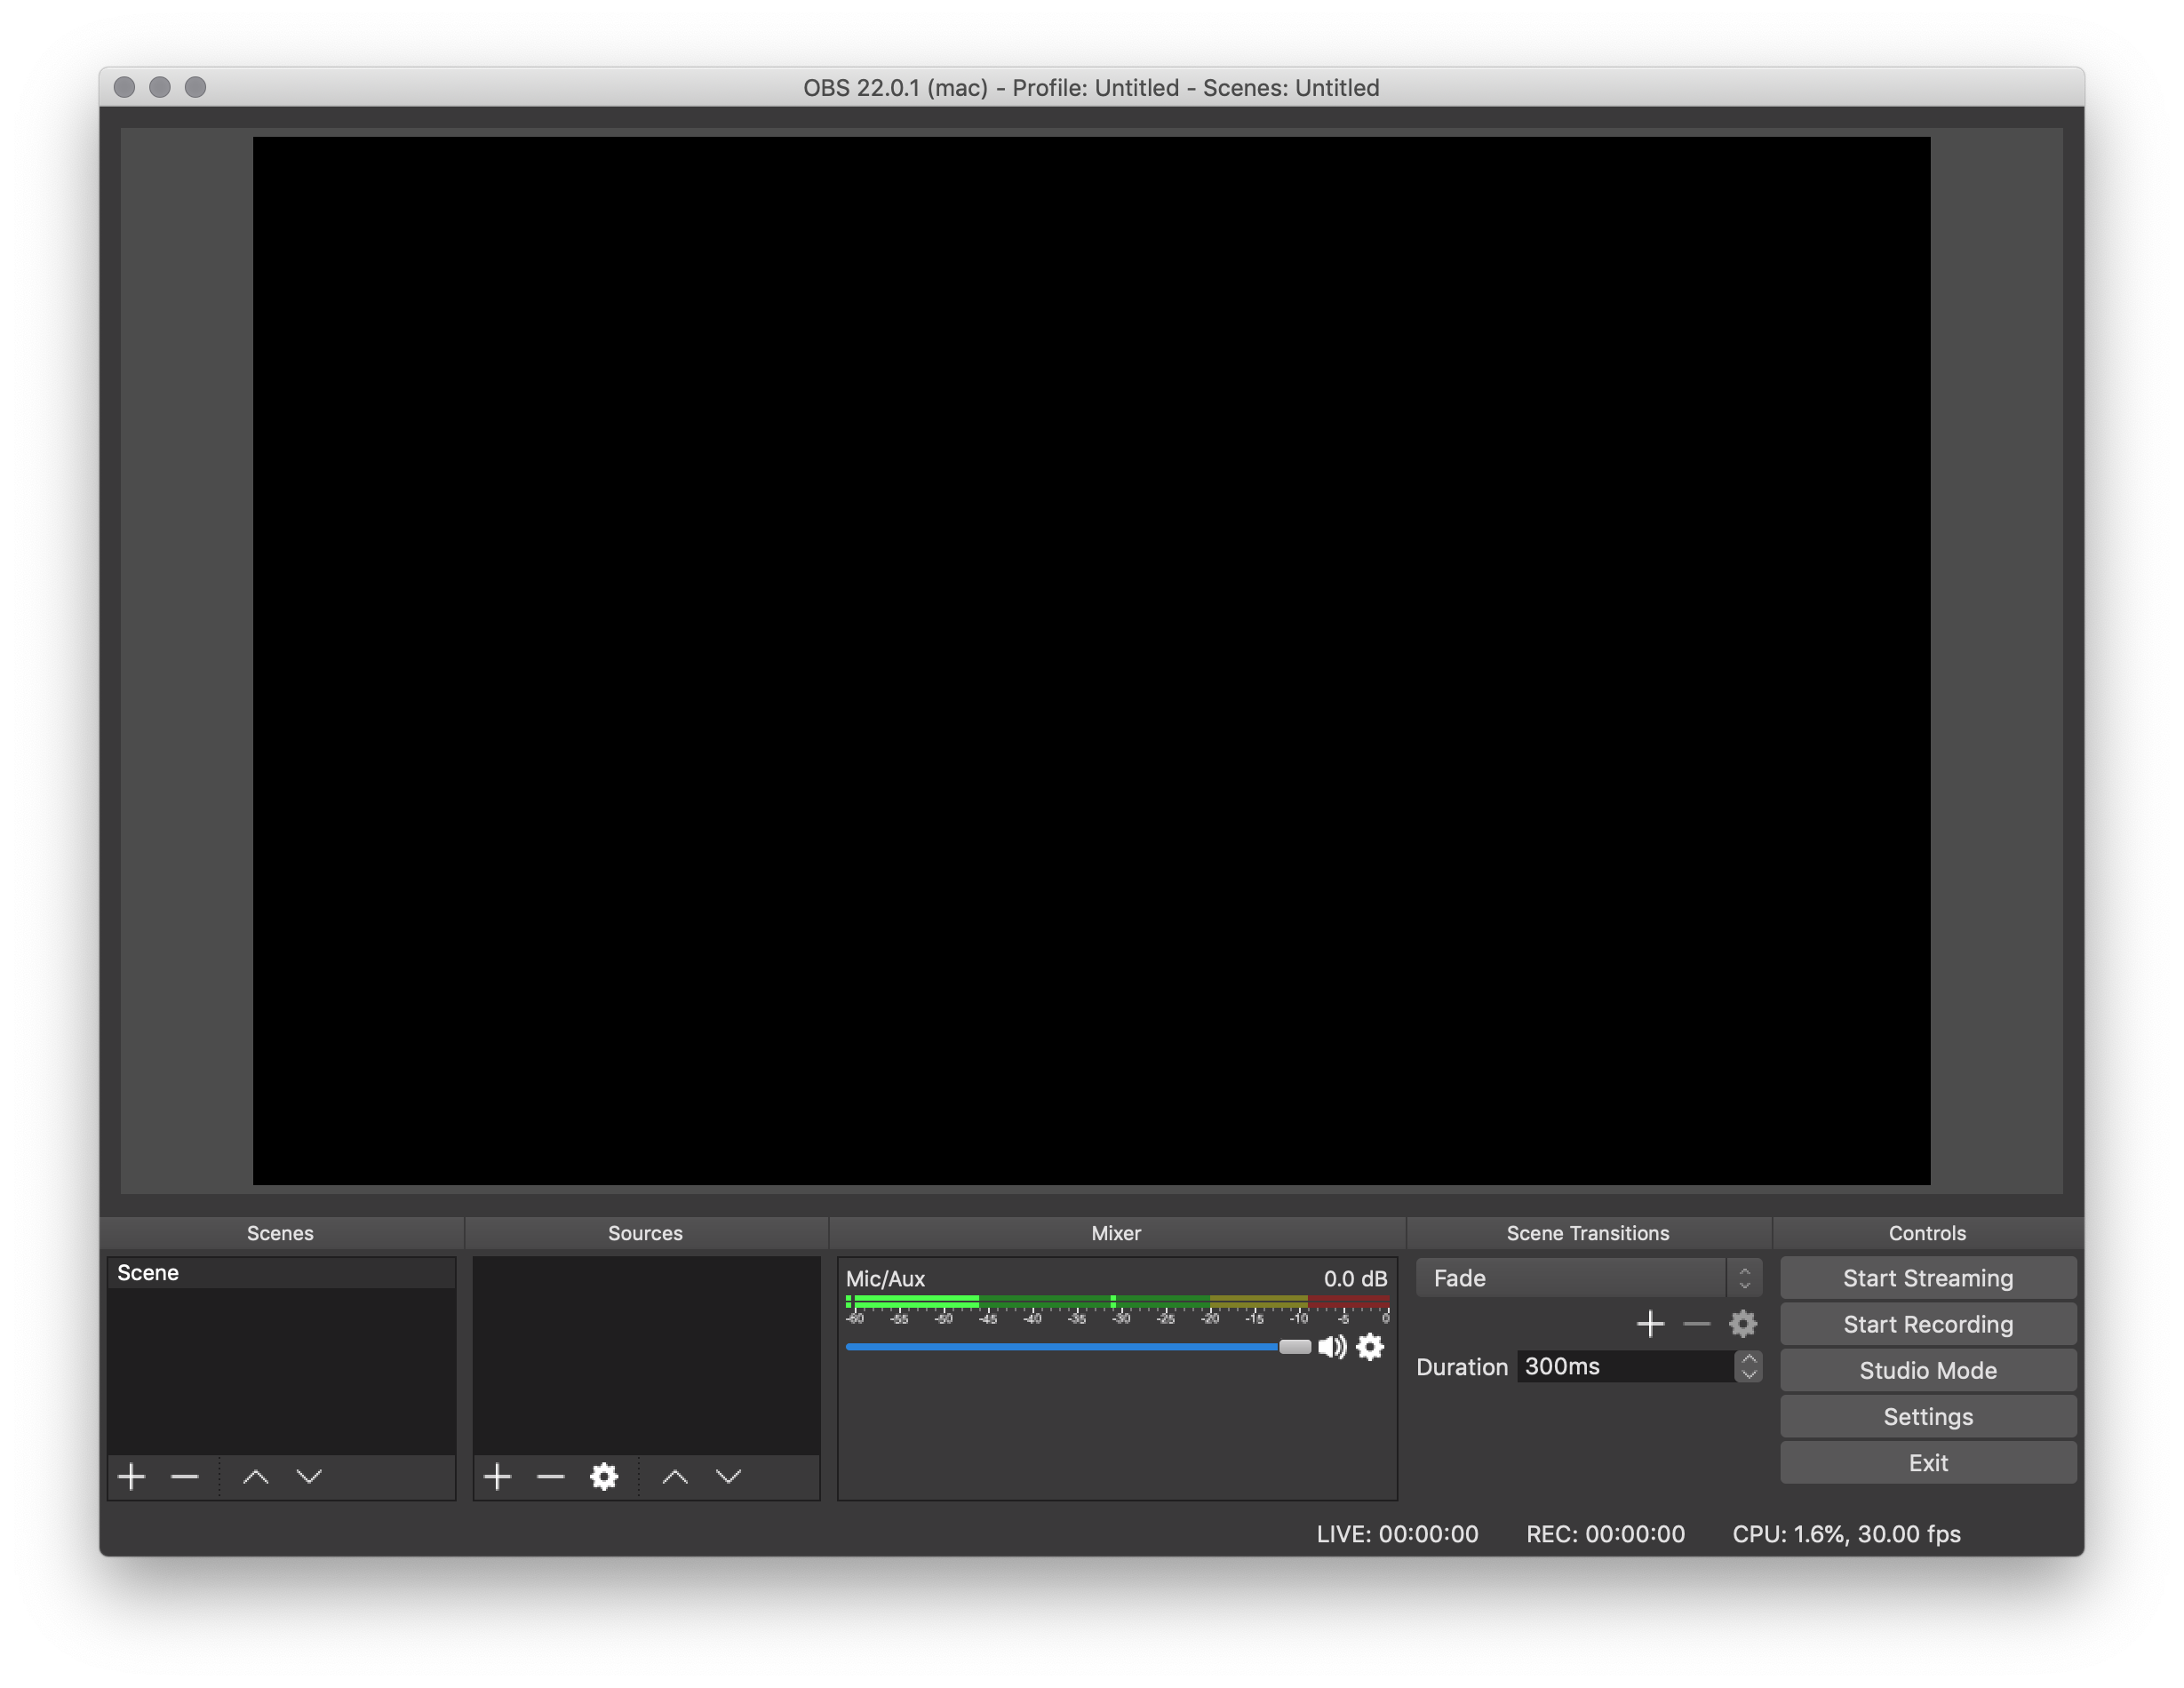Move scene down with arrow icon
Screen dimensions: 2184x1688
pos(309,1477)
